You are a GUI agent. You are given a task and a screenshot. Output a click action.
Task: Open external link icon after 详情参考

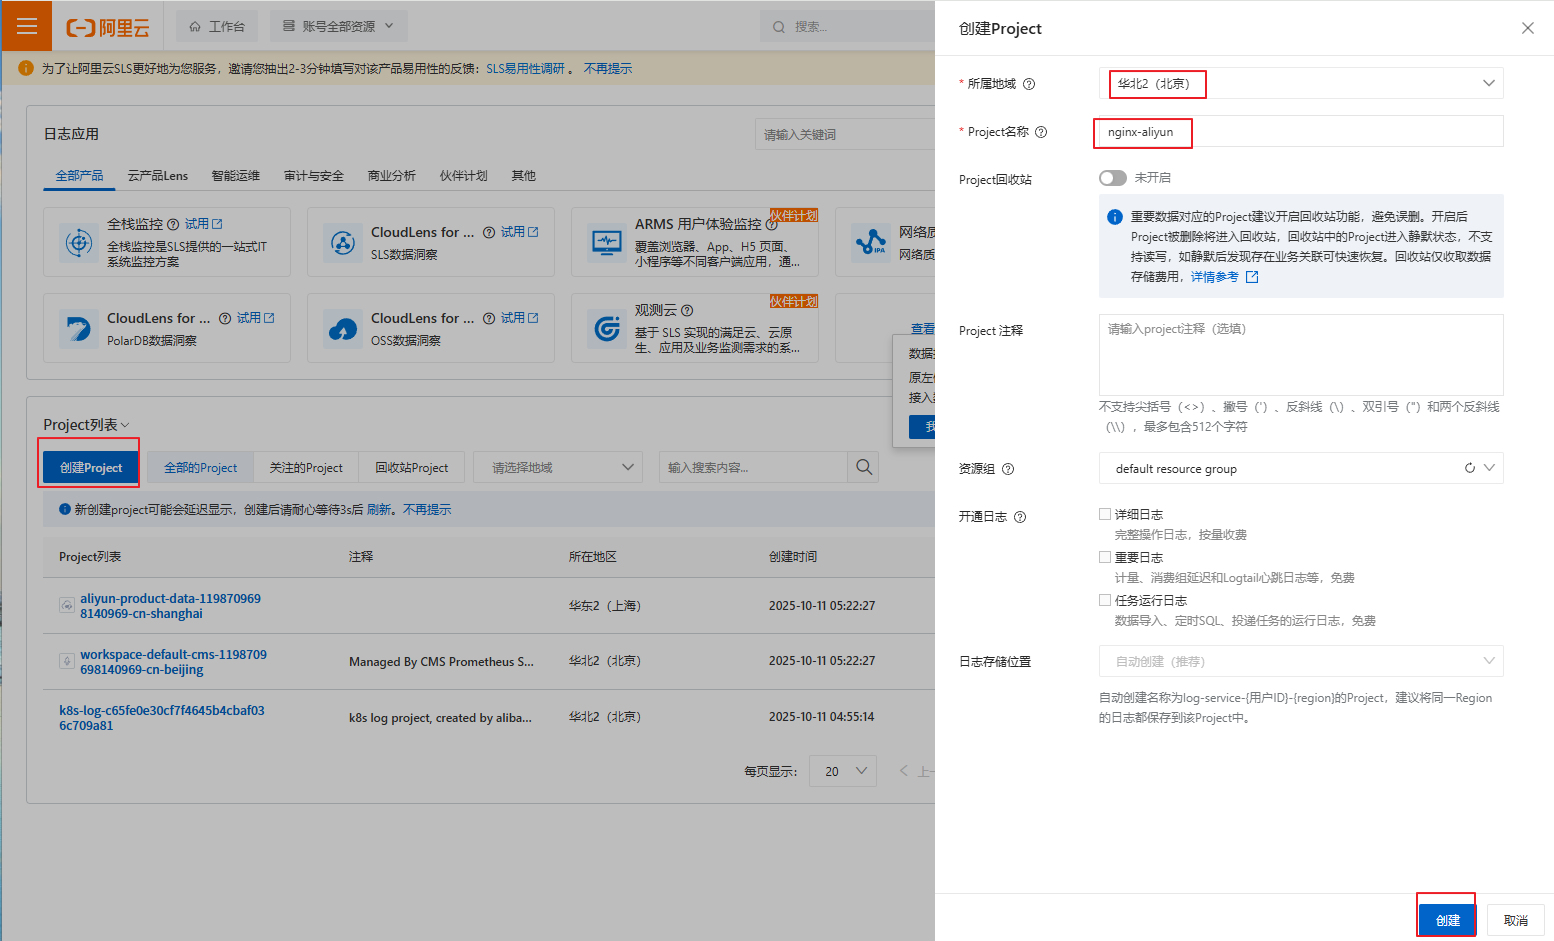coord(1252,277)
